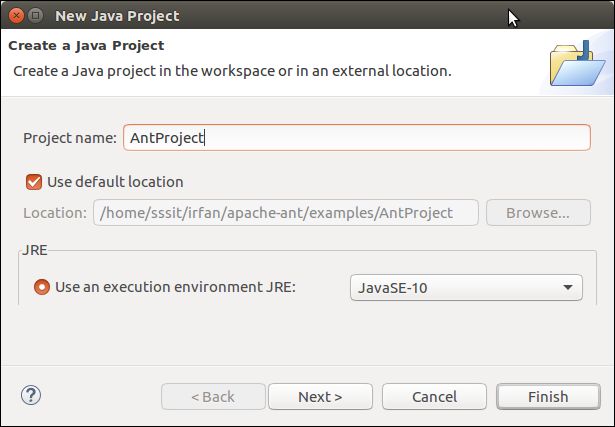Close the New Java Project dialog
615x427 pixels.
[16, 16]
